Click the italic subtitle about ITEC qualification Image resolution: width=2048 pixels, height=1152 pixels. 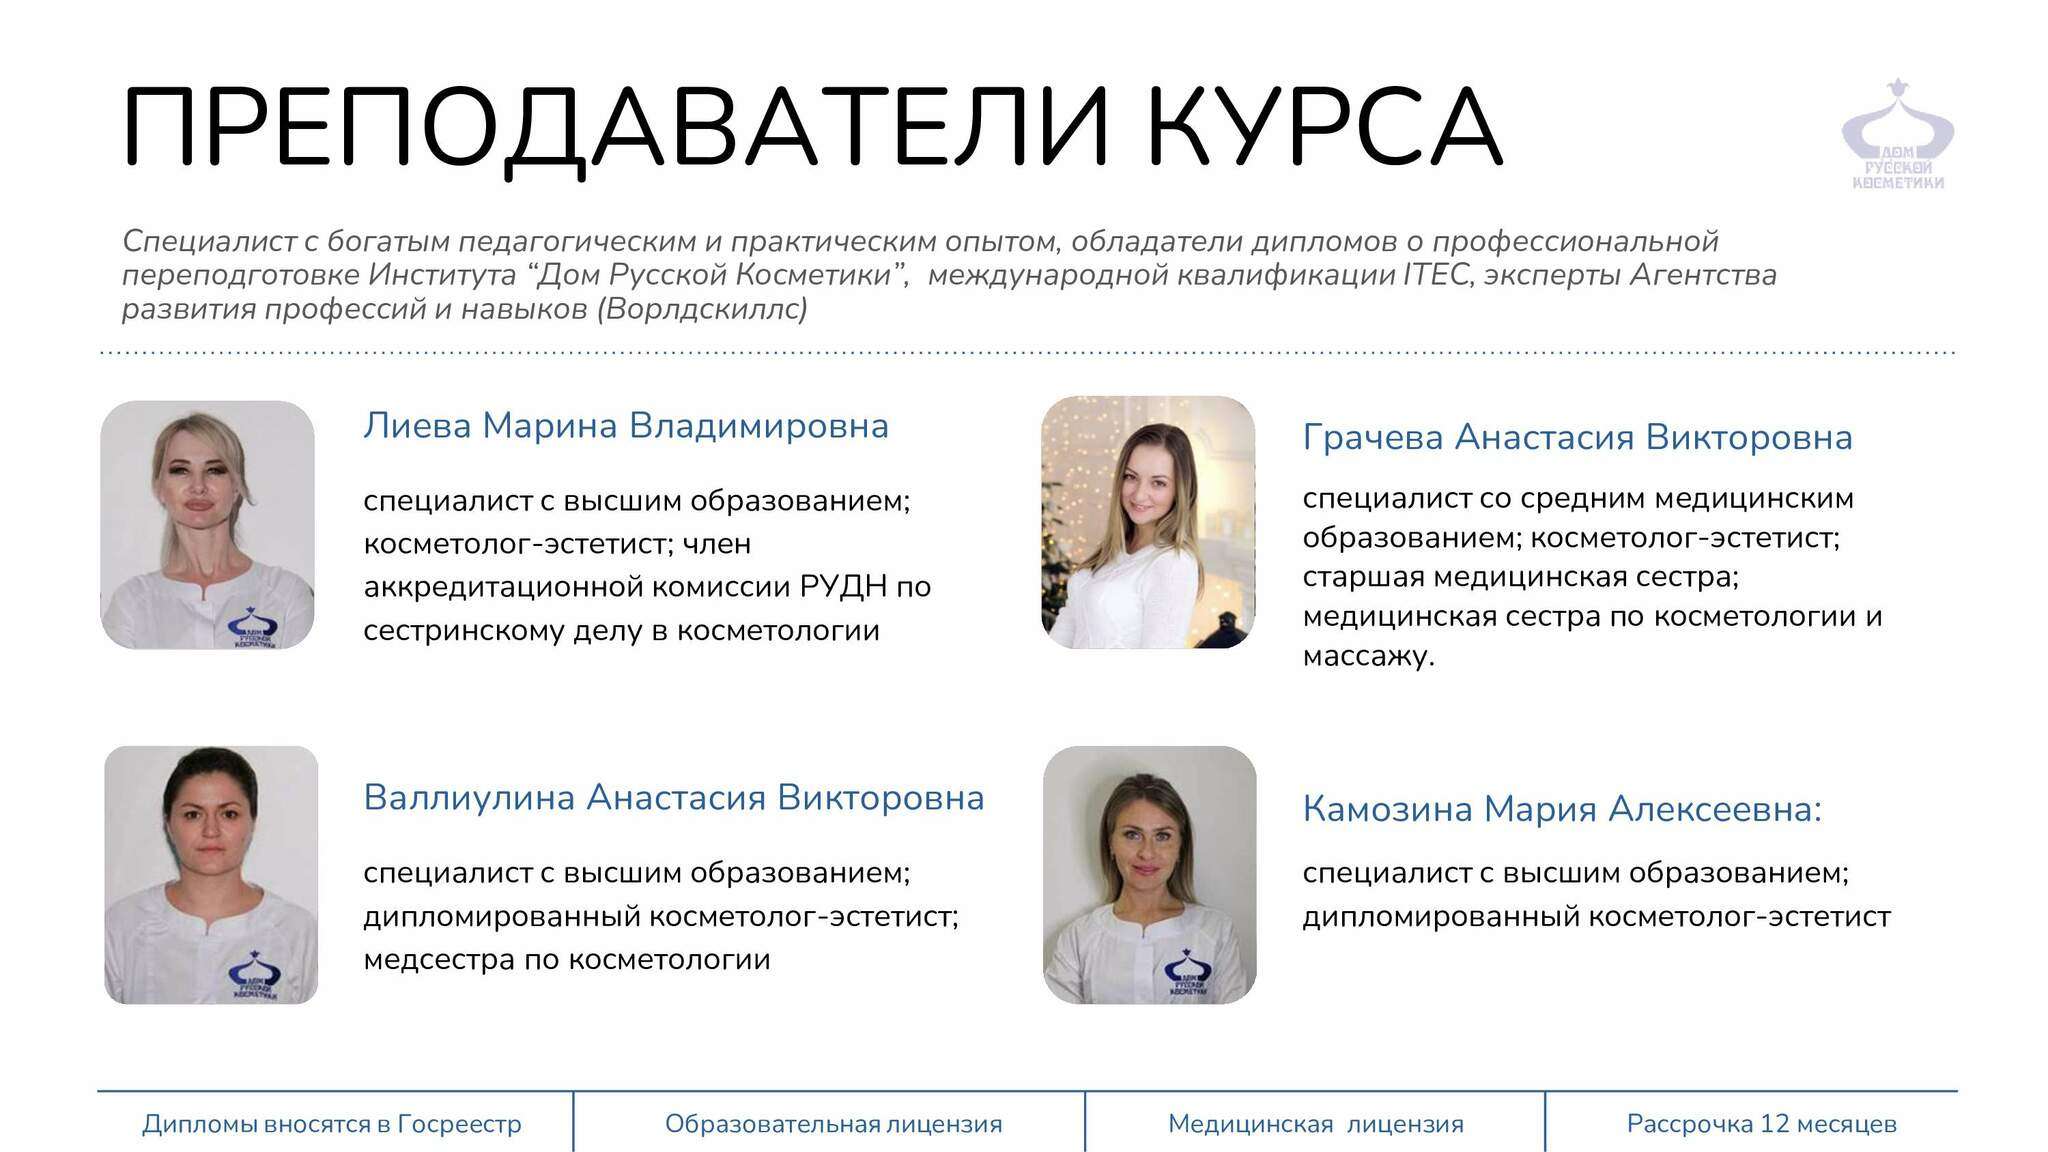coord(948,274)
